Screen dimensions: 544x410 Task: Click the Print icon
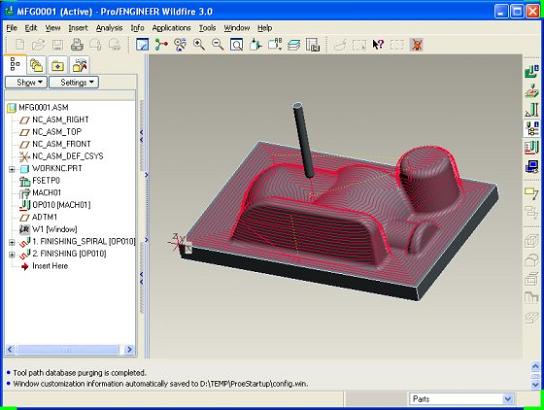(77, 45)
